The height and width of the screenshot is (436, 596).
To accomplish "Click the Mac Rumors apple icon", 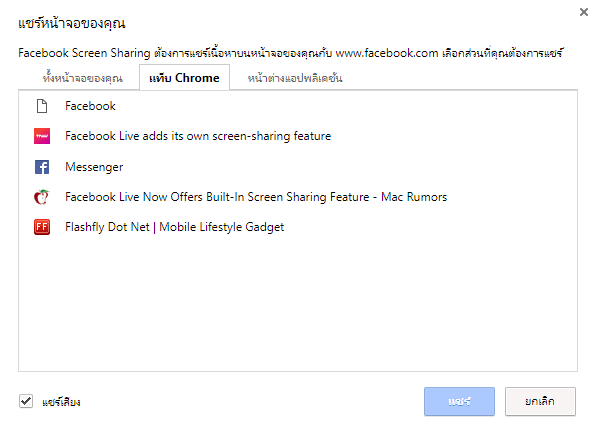I will tap(42, 197).
